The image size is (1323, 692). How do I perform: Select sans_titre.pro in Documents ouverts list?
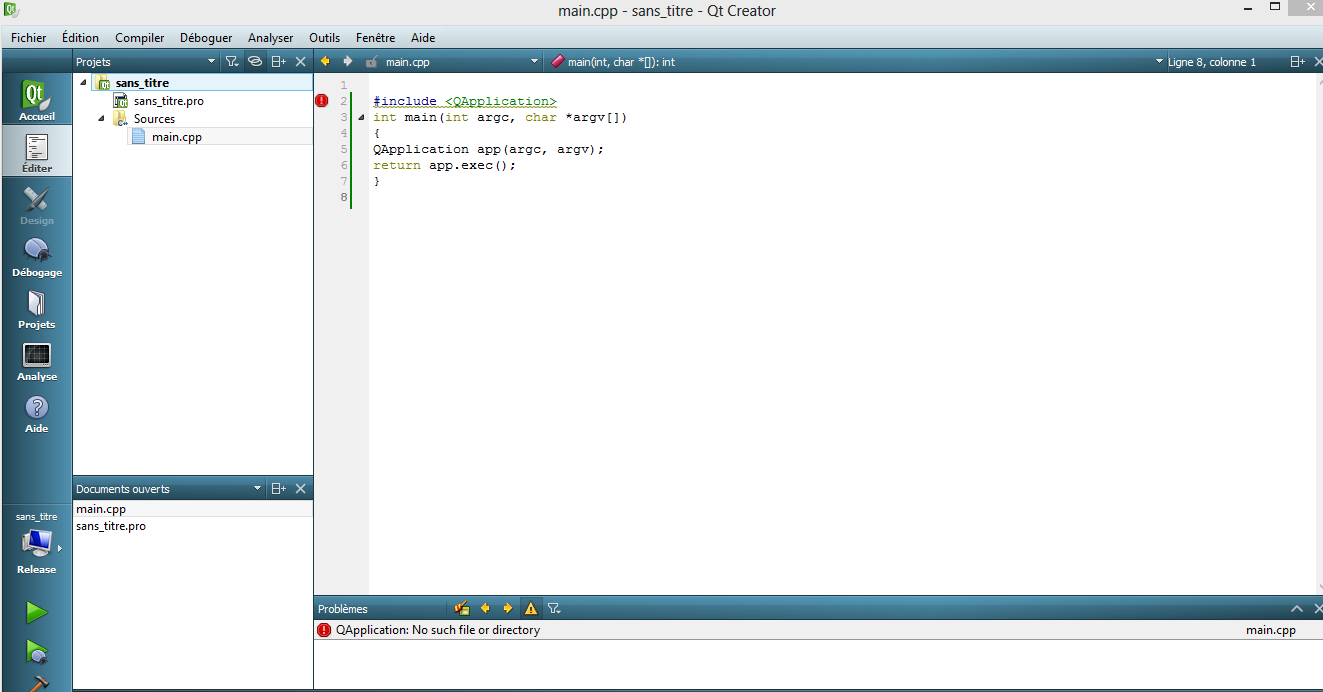coord(193,526)
